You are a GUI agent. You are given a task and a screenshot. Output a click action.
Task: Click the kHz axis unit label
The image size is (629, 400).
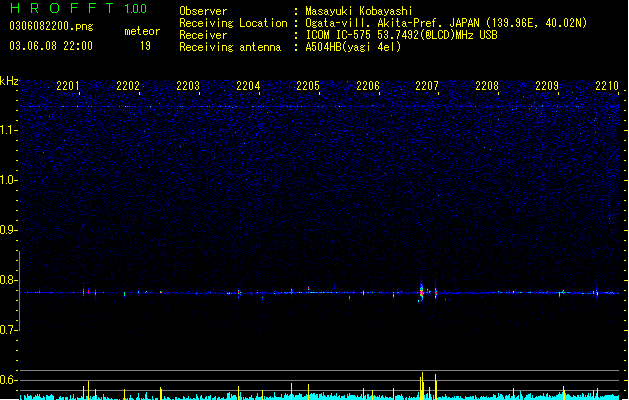pos(9,81)
